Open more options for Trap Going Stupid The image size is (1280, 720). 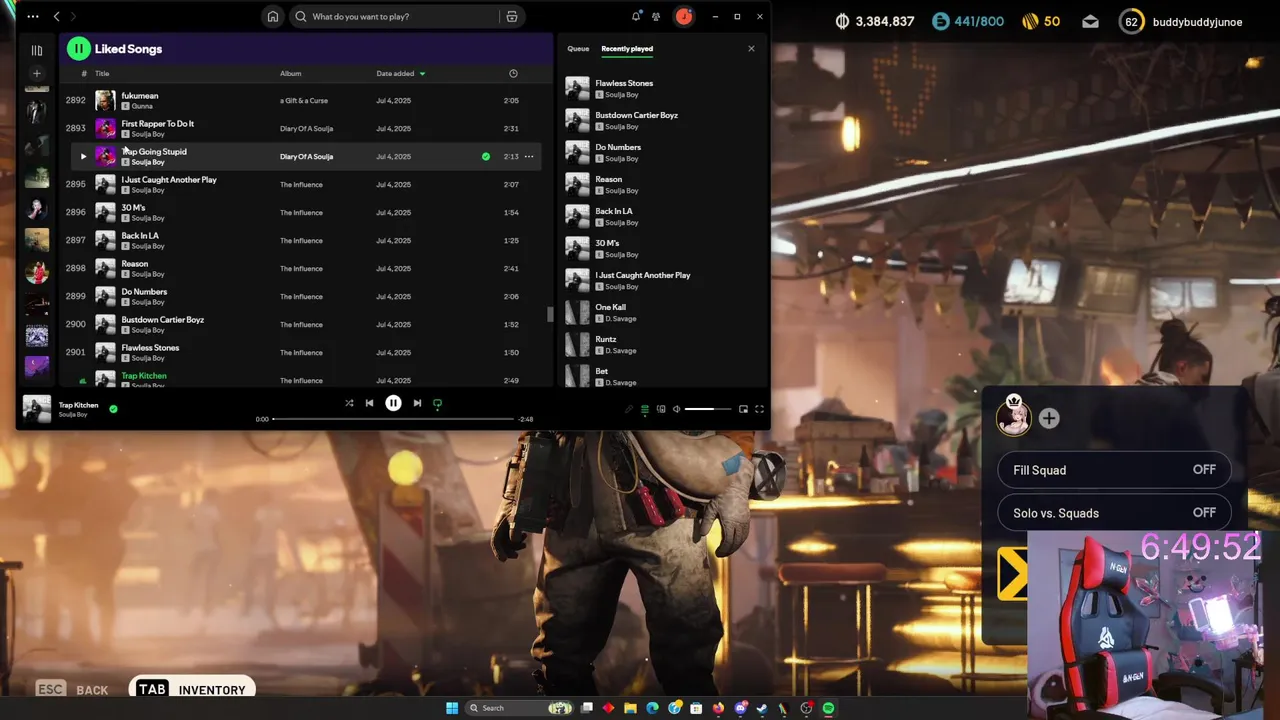tap(529, 156)
